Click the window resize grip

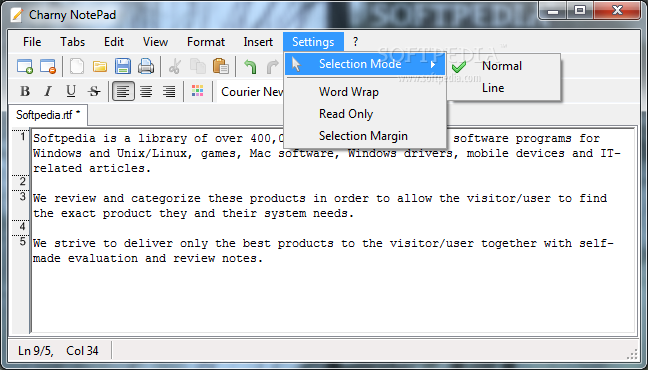[x=632, y=354]
